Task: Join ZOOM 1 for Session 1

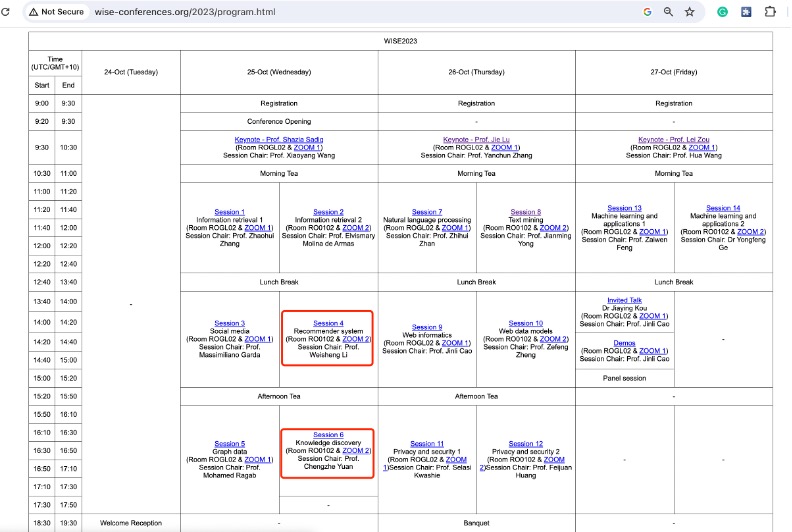Action: (258, 228)
